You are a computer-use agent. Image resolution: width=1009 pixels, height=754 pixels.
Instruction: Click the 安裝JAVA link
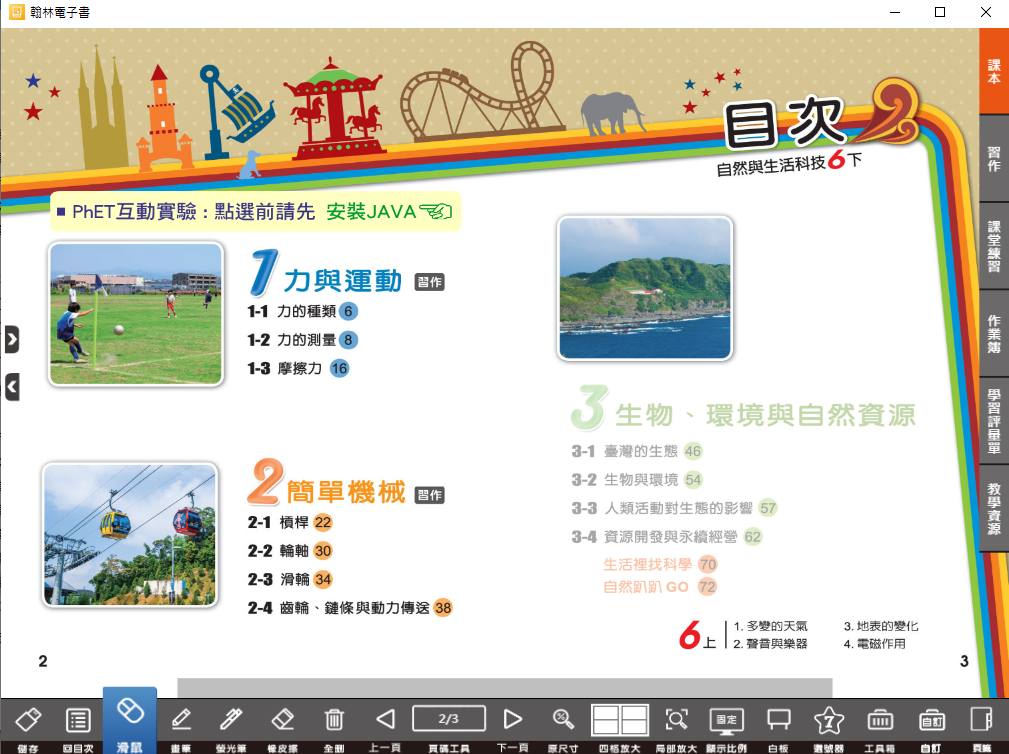(388, 212)
